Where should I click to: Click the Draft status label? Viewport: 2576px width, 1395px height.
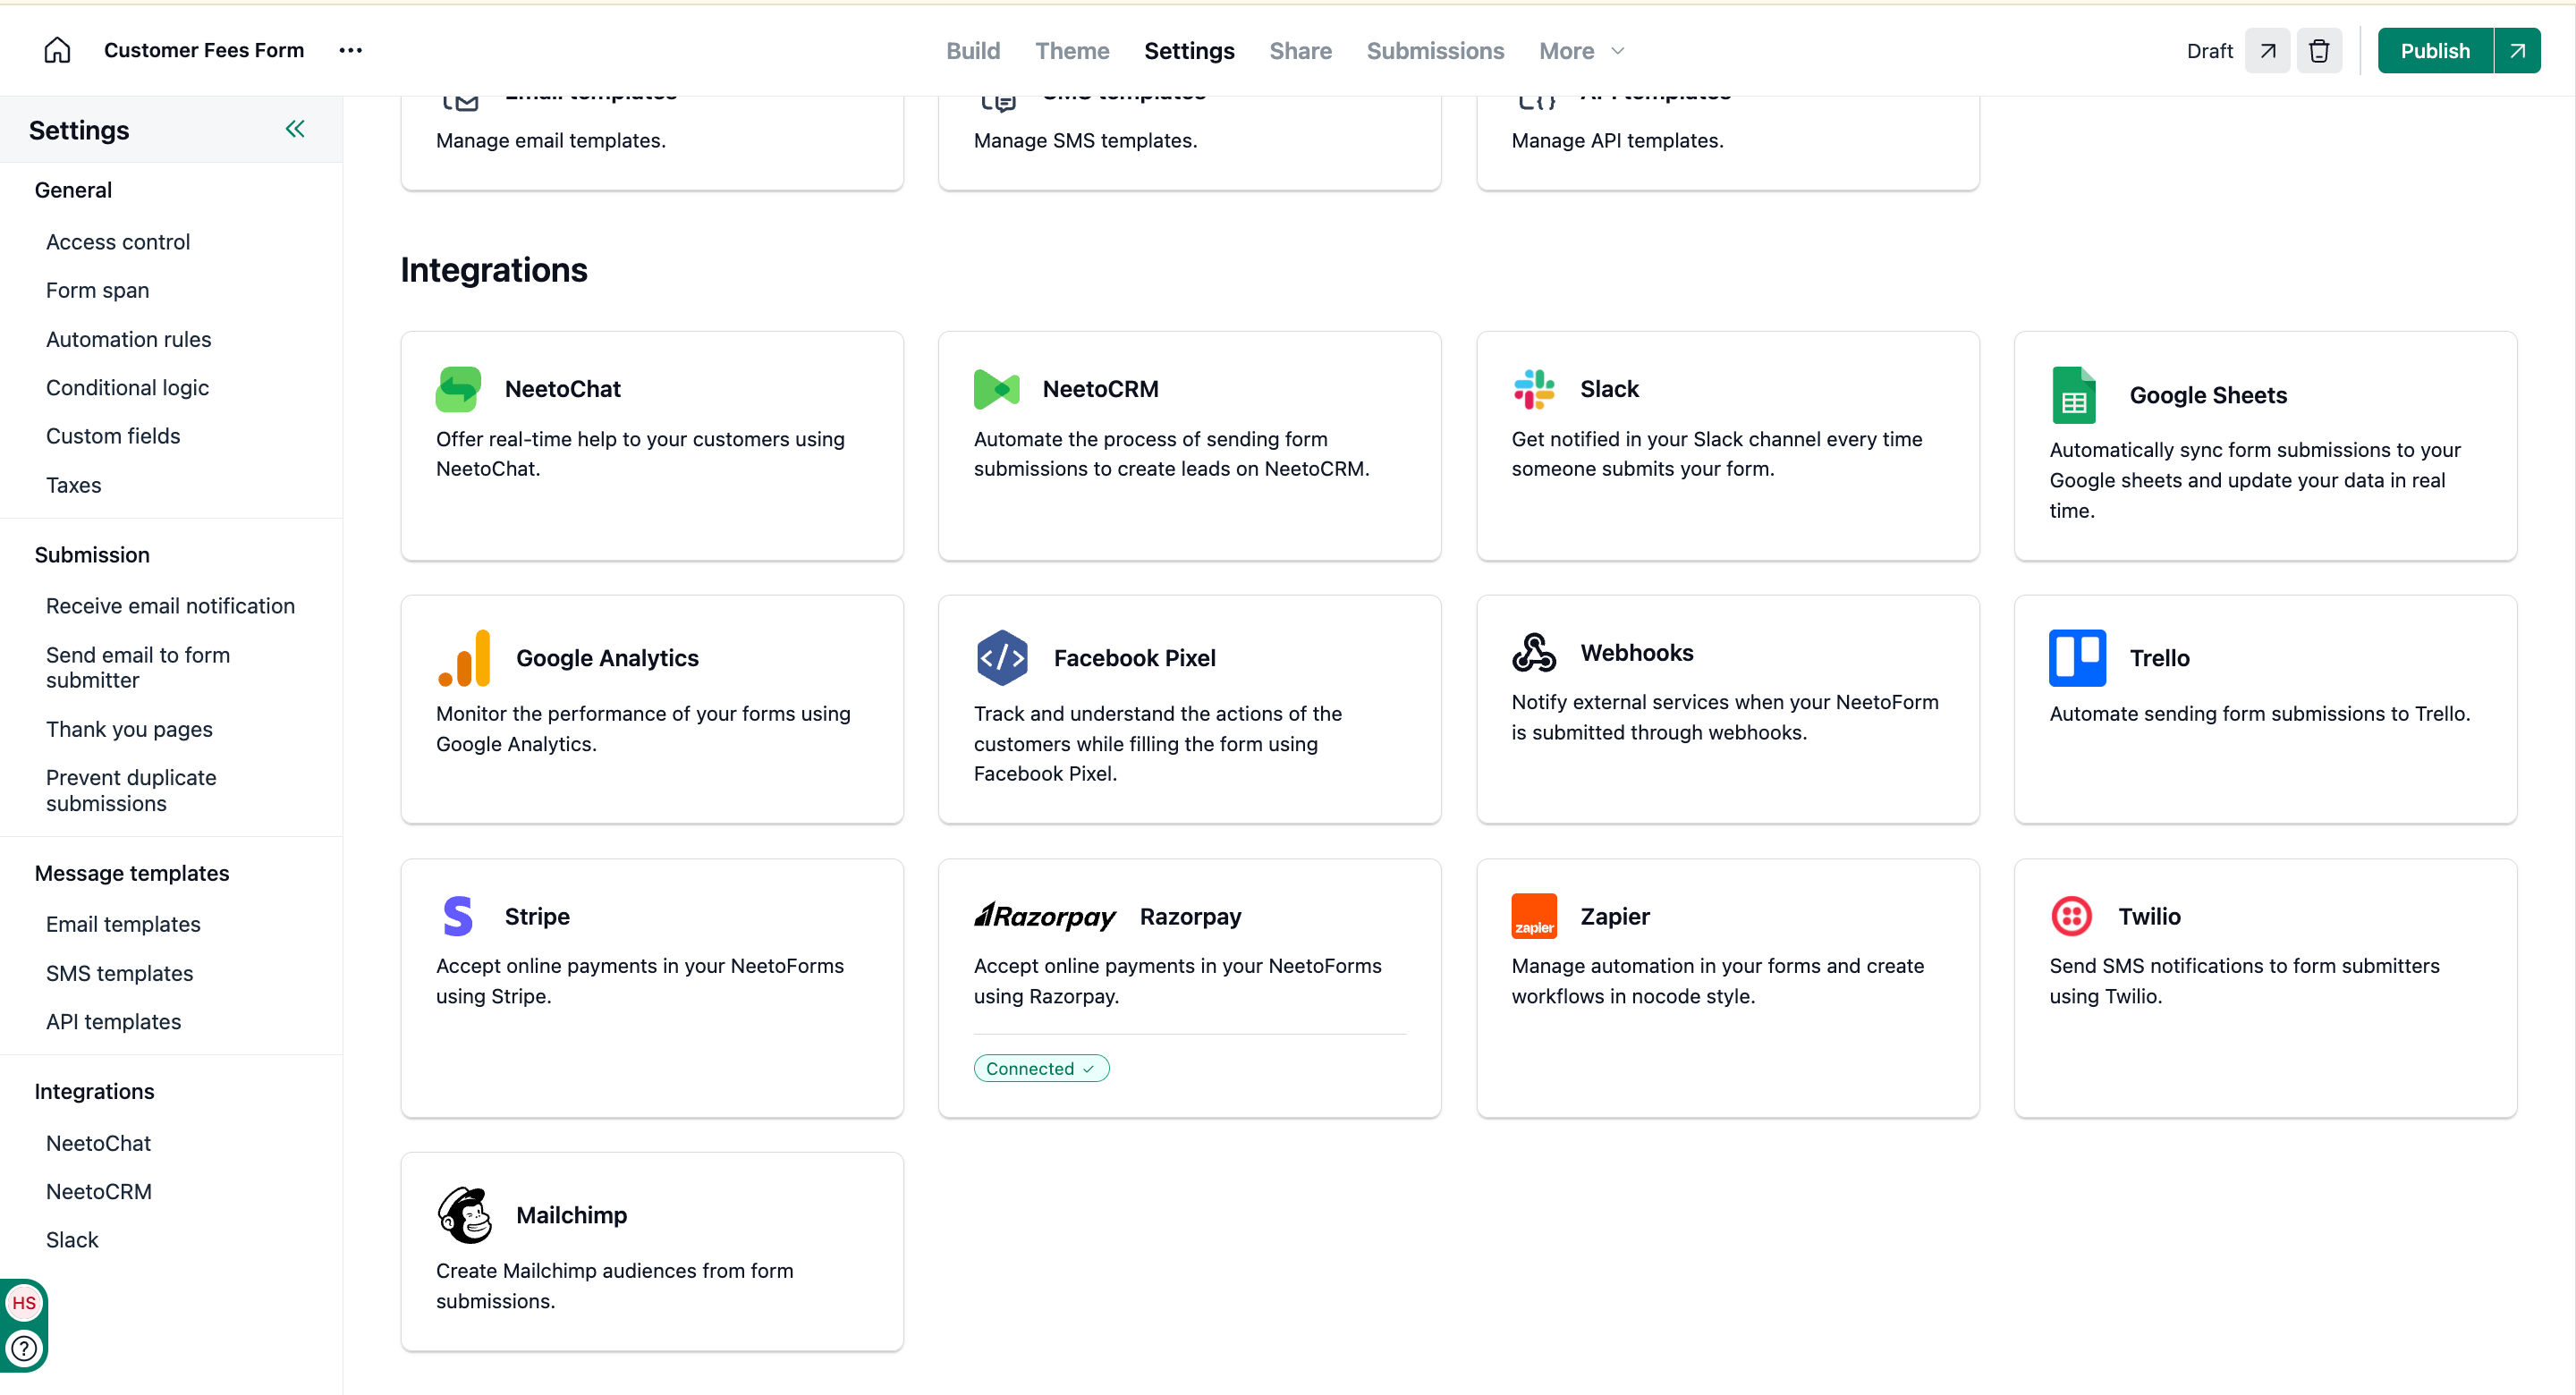coord(2209,51)
